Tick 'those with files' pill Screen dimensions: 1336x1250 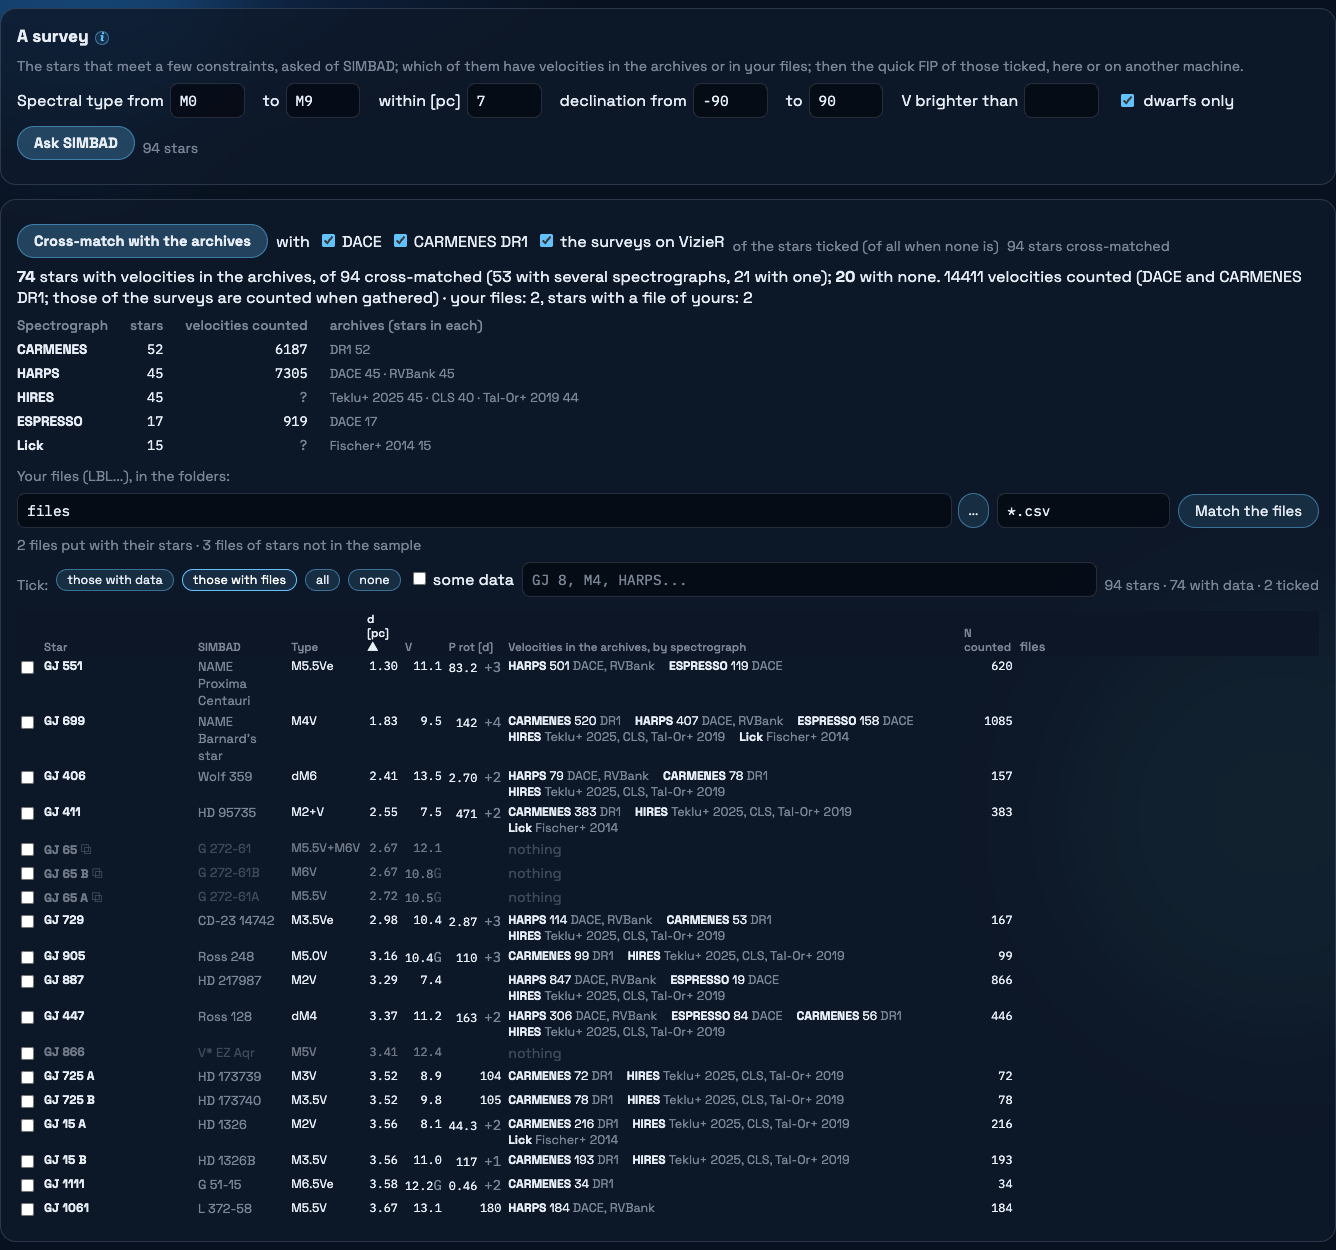tap(239, 580)
